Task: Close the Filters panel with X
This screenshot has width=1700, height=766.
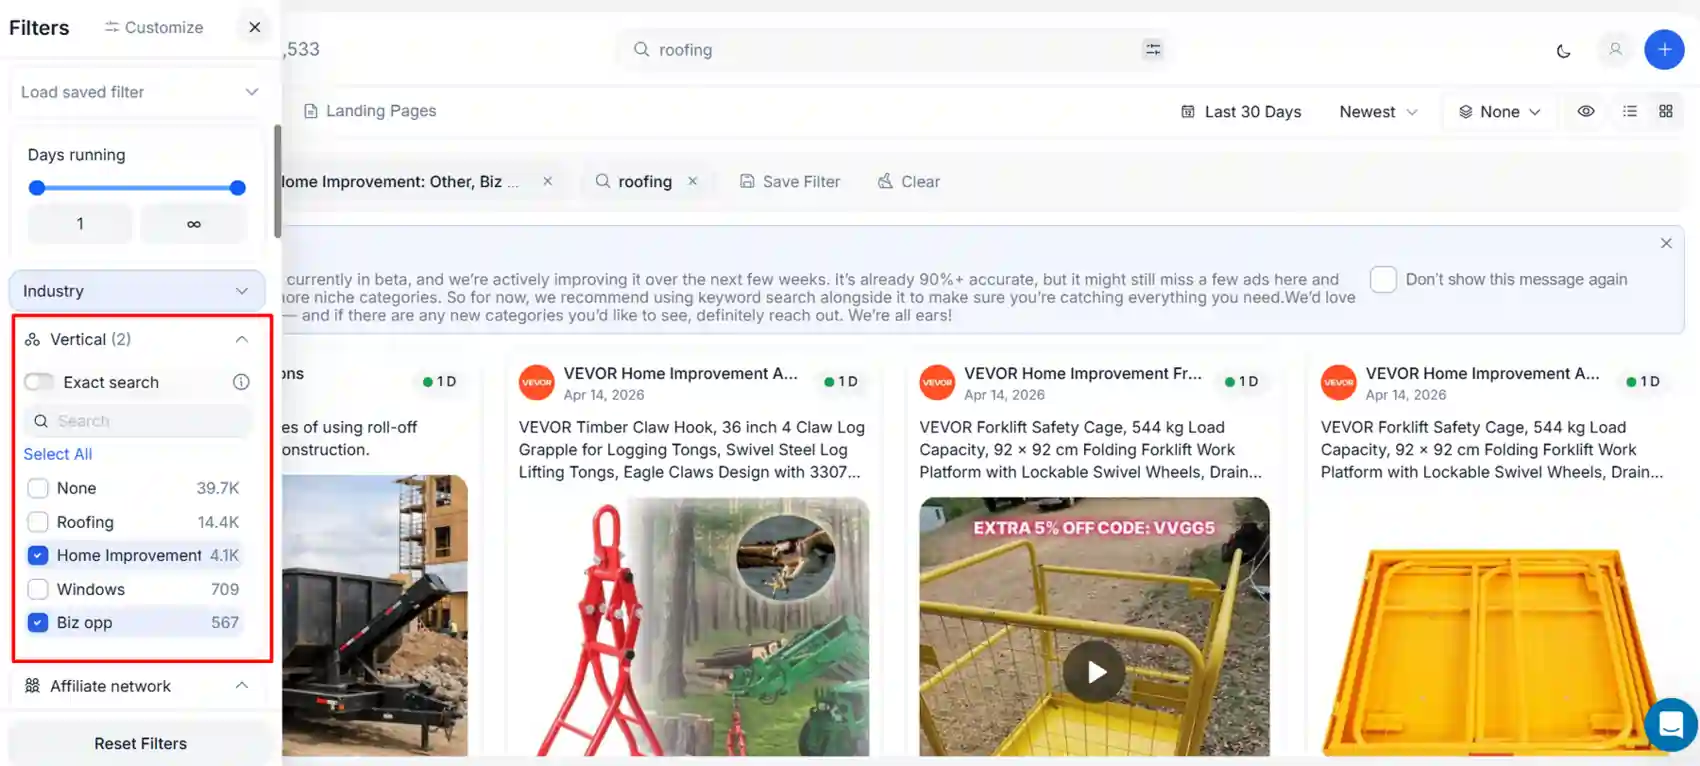Action: 255,27
